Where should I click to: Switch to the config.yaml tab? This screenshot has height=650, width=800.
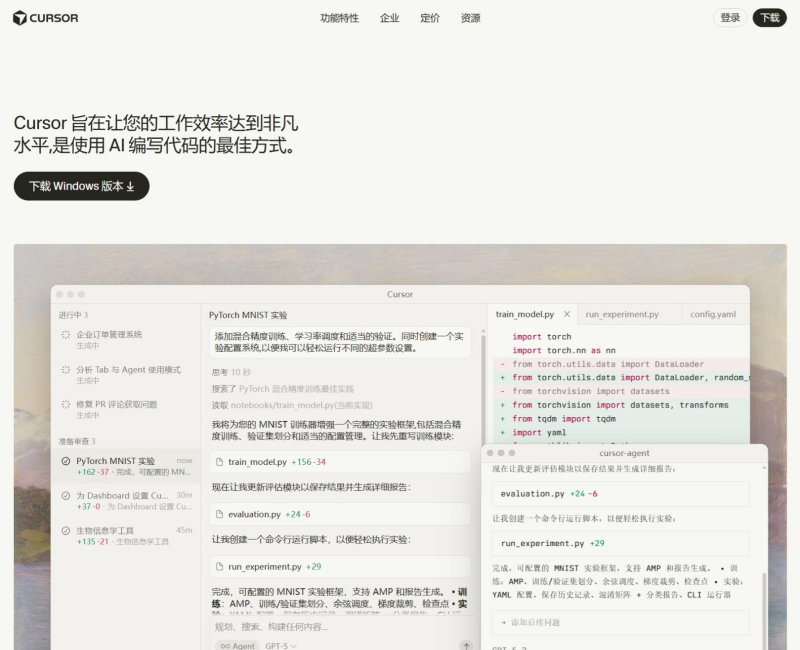coord(713,314)
